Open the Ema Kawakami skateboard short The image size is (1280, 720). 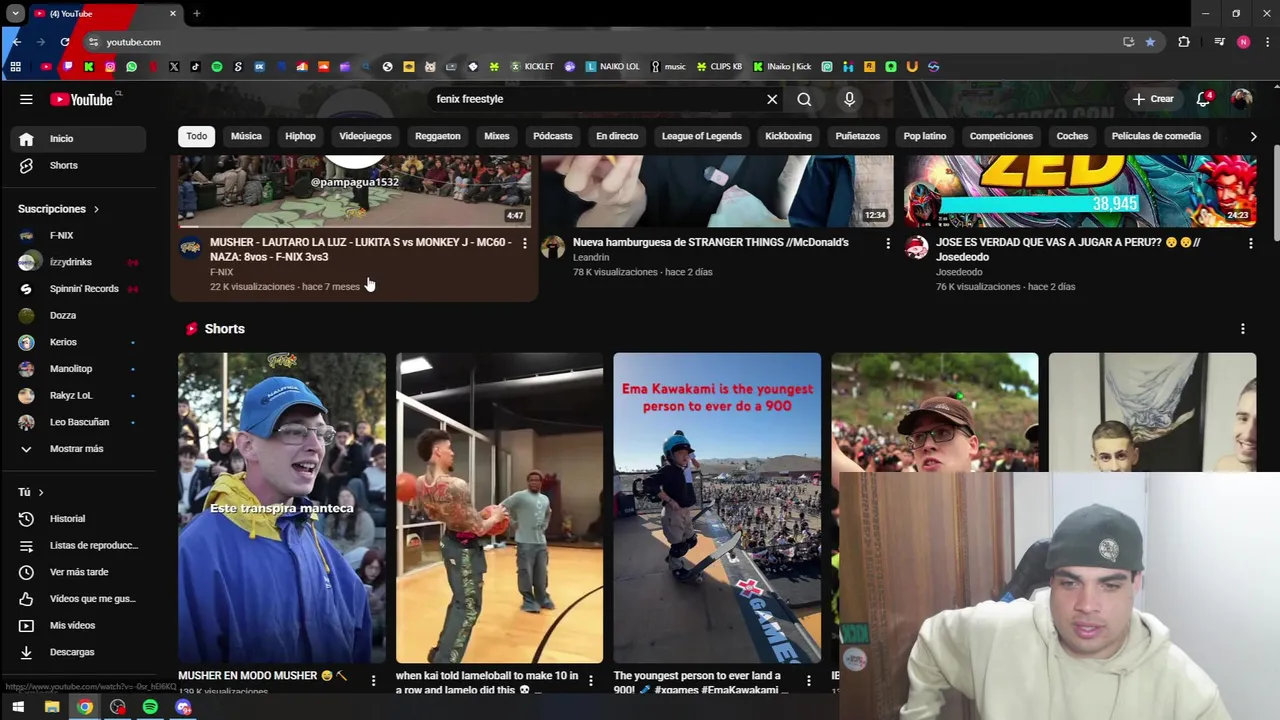tap(717, 508)
